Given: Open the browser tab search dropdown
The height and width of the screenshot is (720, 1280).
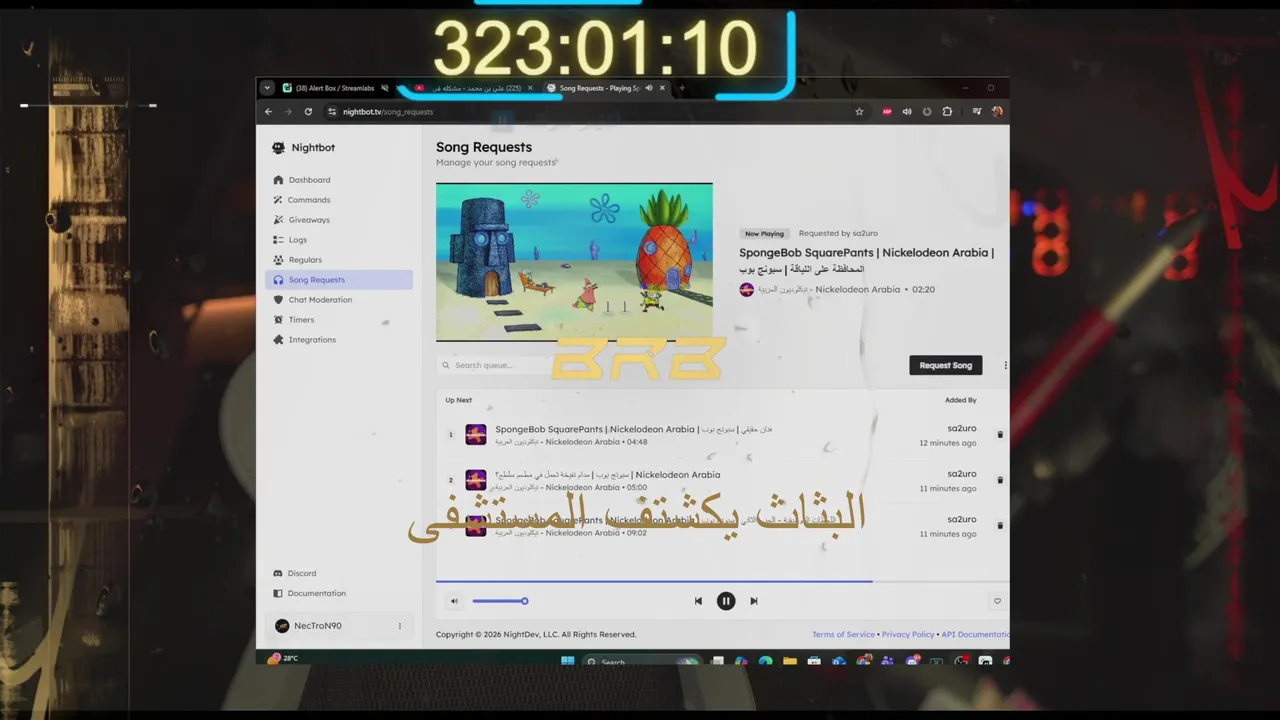Looking at the screenshot, I should (267, 88).
